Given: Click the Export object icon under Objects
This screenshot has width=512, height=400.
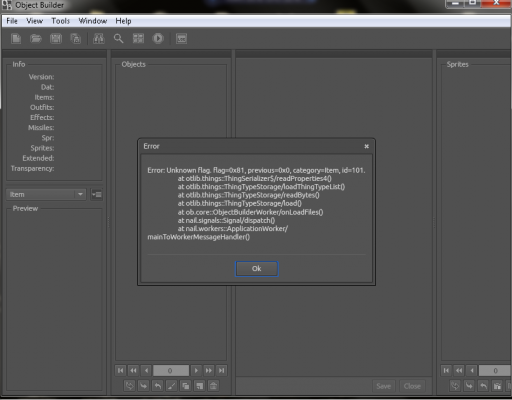Looking at the screenshot, I should [x=157, y=386].
